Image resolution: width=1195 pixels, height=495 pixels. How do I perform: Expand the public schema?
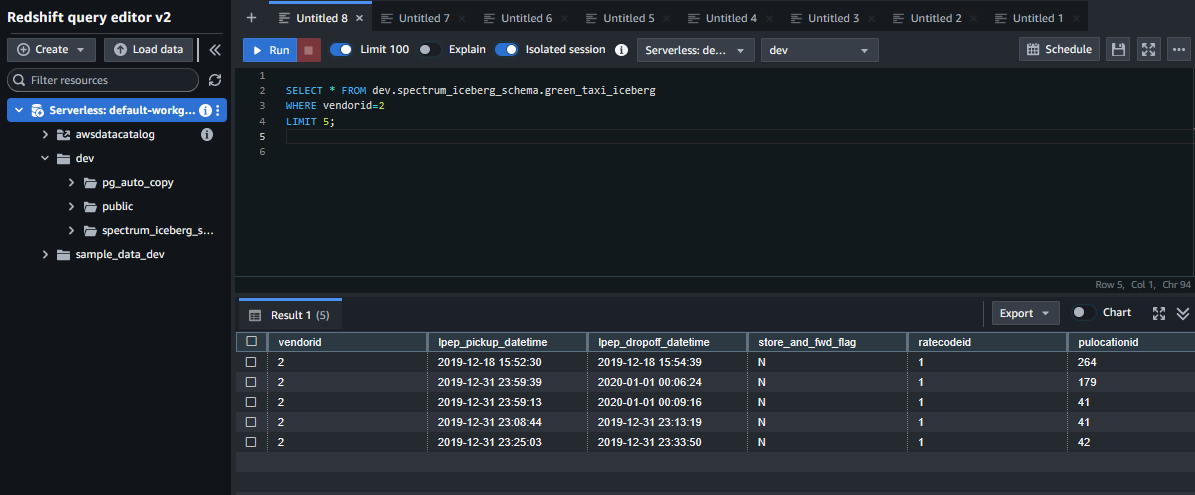pyautogui.click(x=71, y=206)
